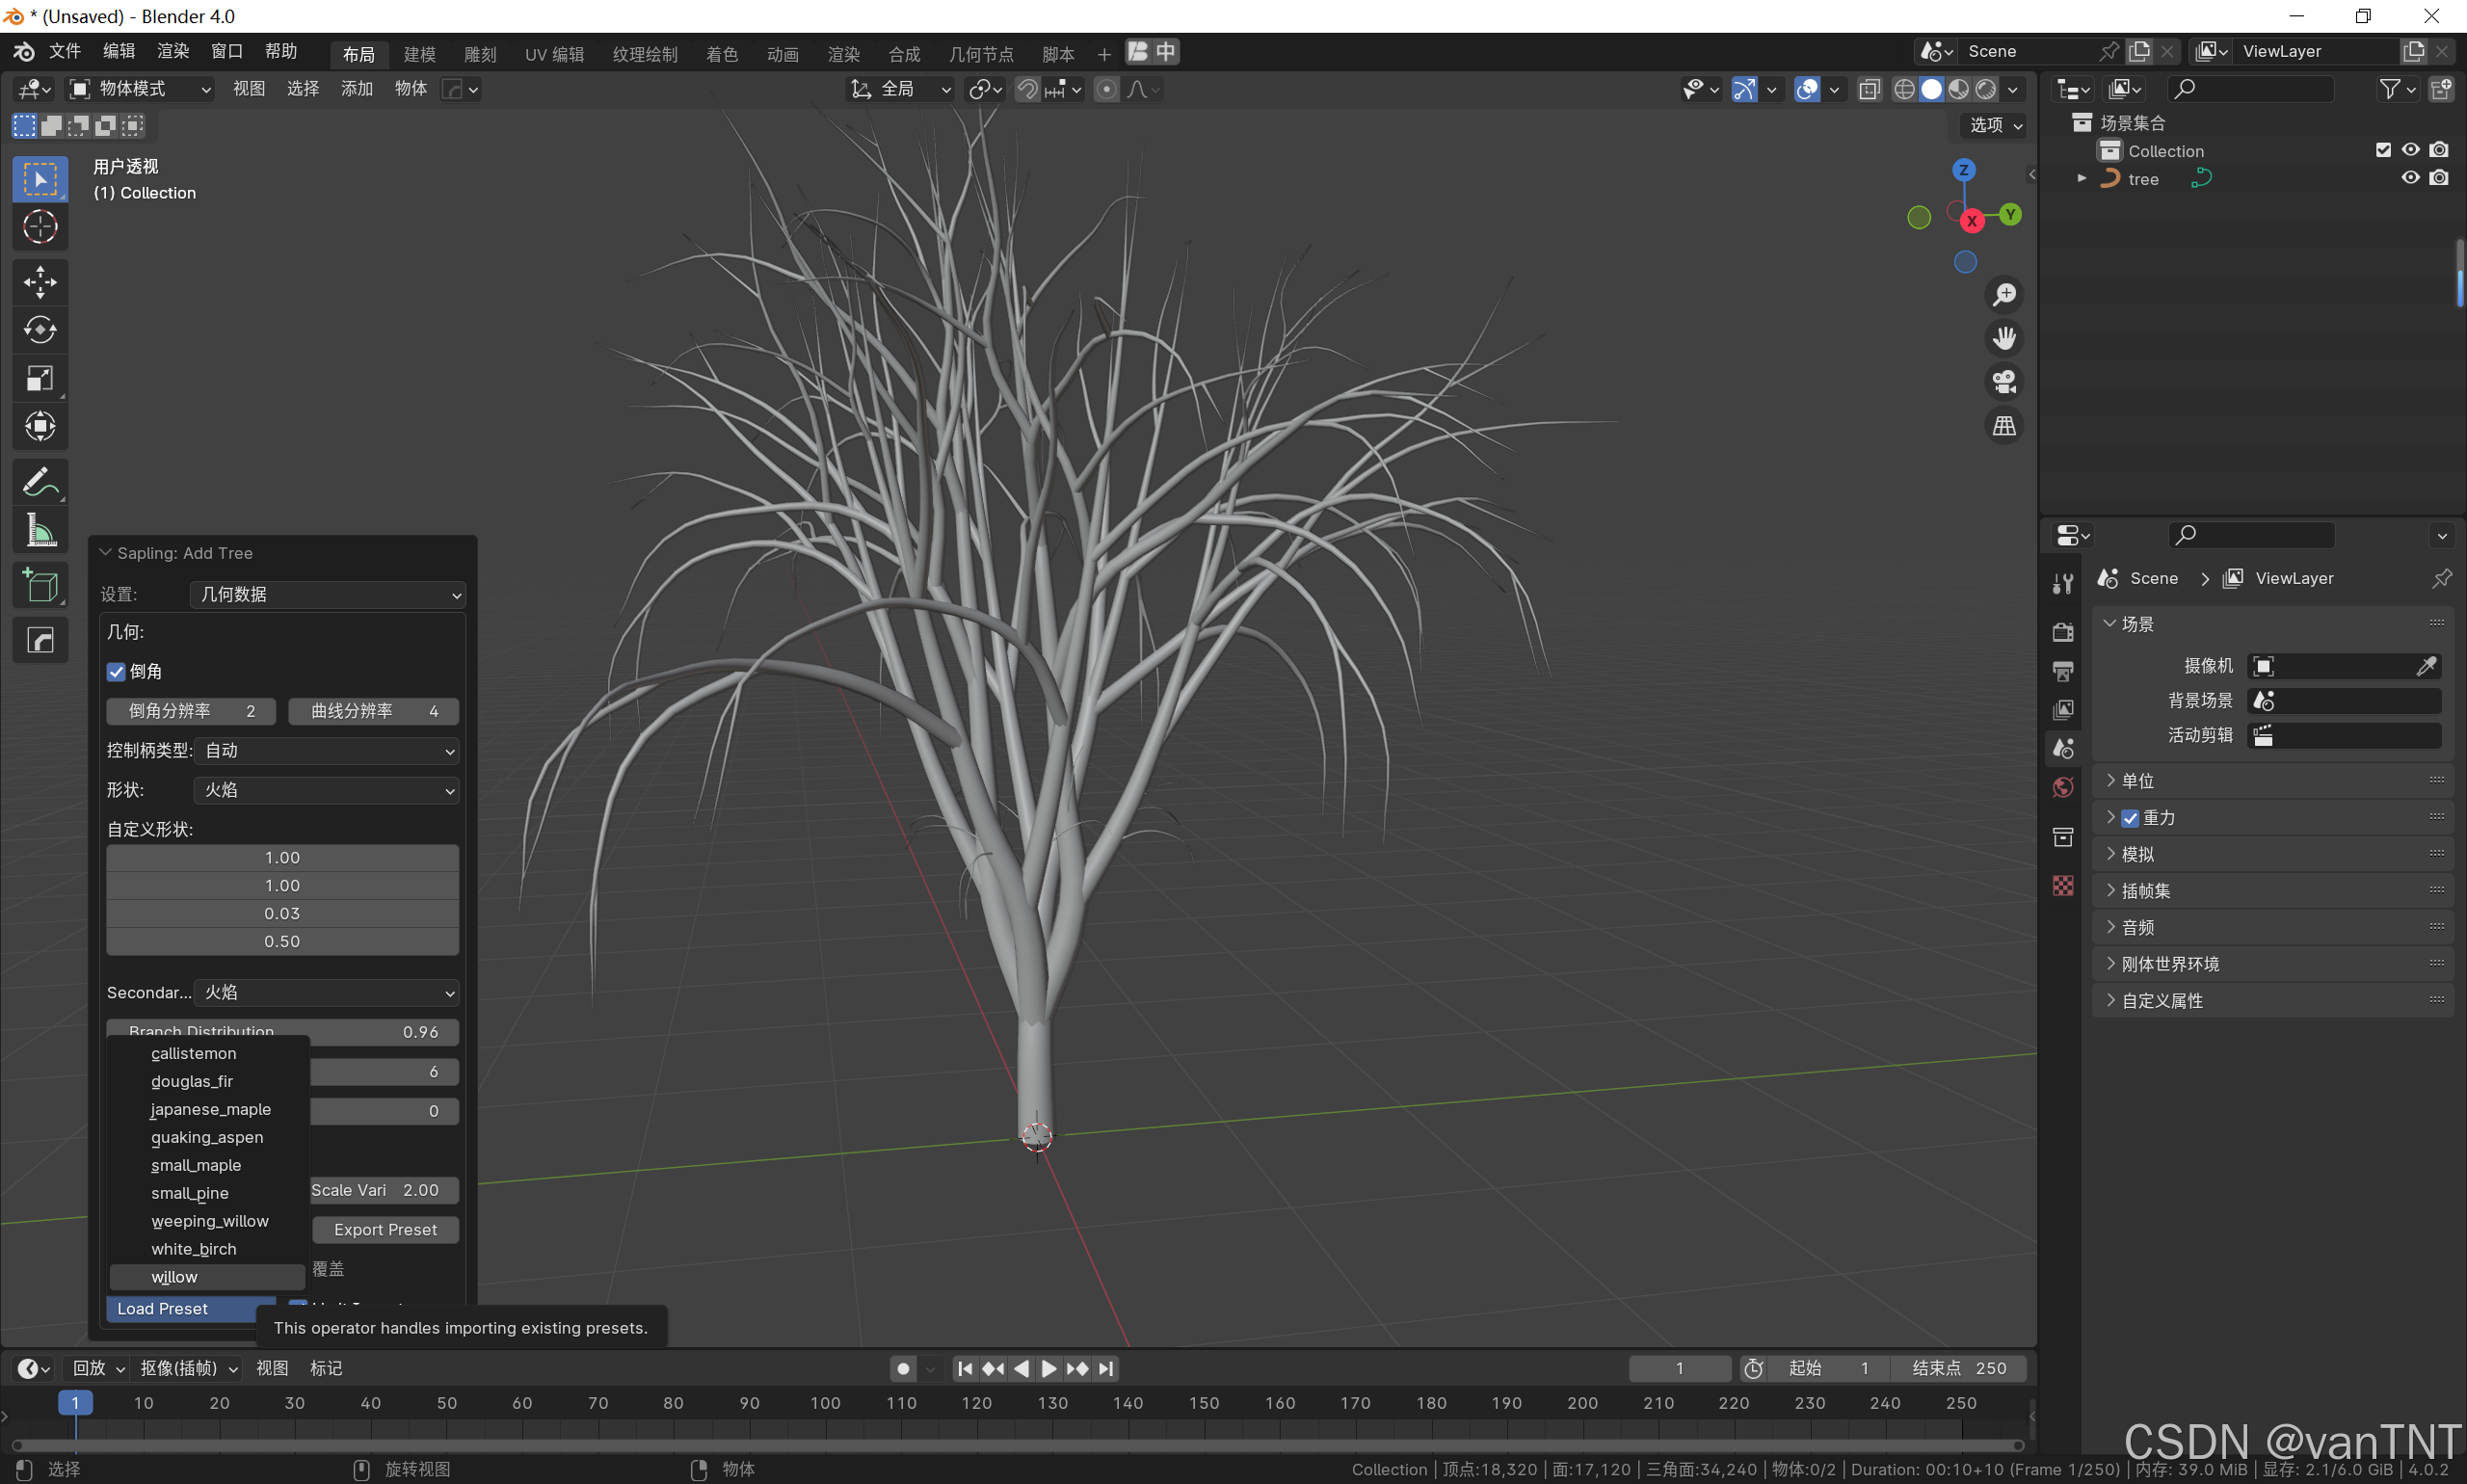Expand the 单位 units panel
This screenshot has width=2467, height=1484.
coord(2138,781)
